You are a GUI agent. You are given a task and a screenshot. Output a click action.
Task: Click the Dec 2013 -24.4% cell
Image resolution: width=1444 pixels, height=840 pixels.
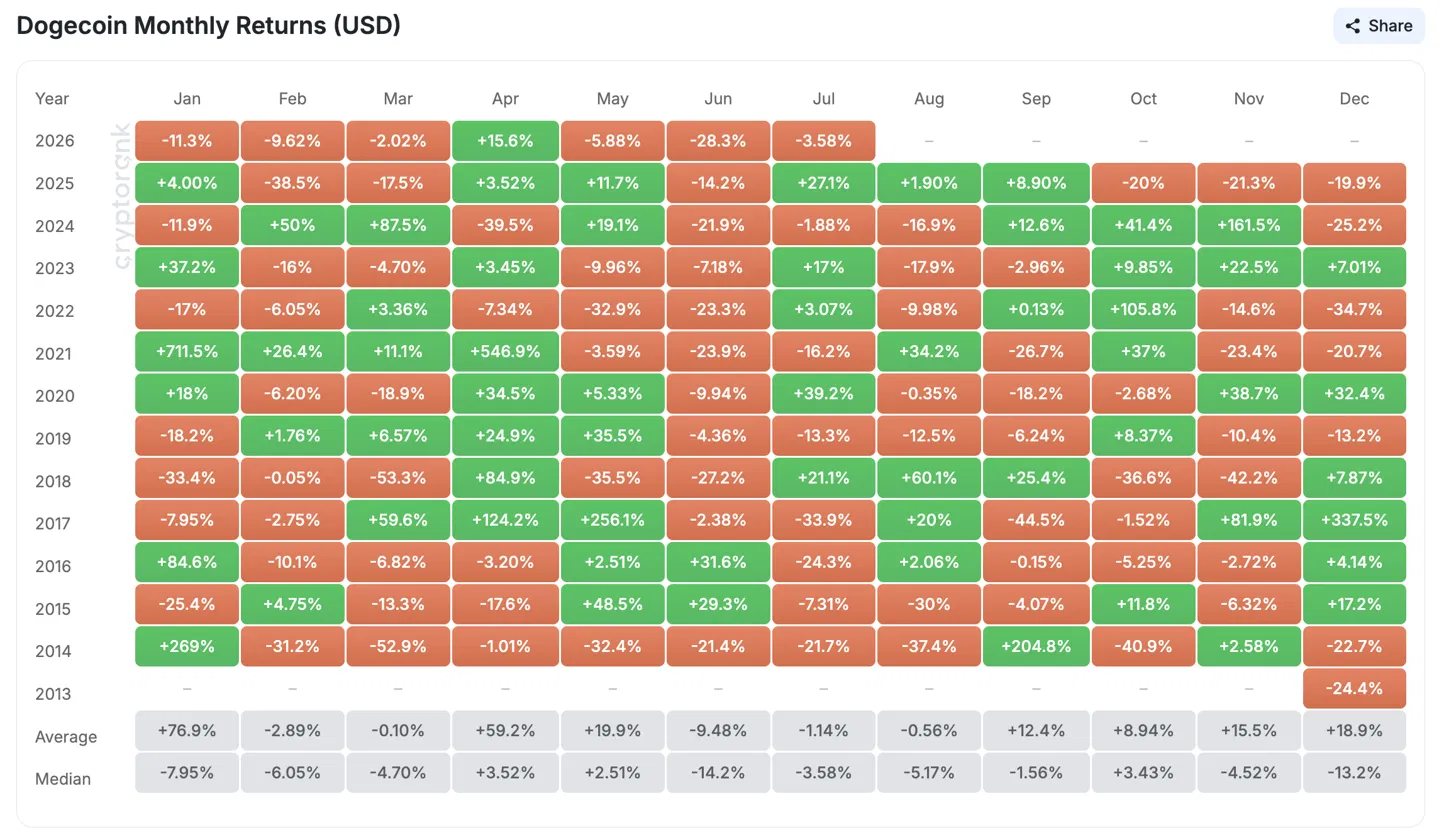[1354, 688]
